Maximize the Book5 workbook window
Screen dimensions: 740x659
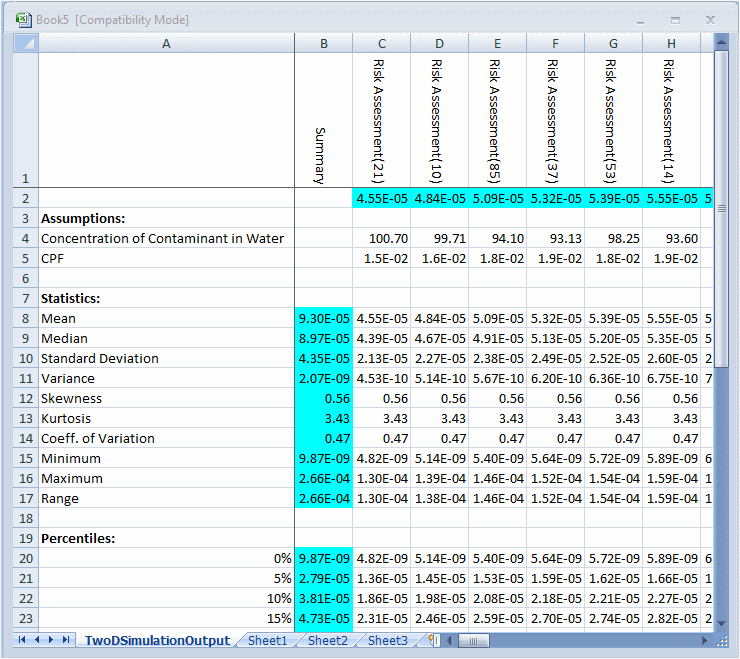675,19
